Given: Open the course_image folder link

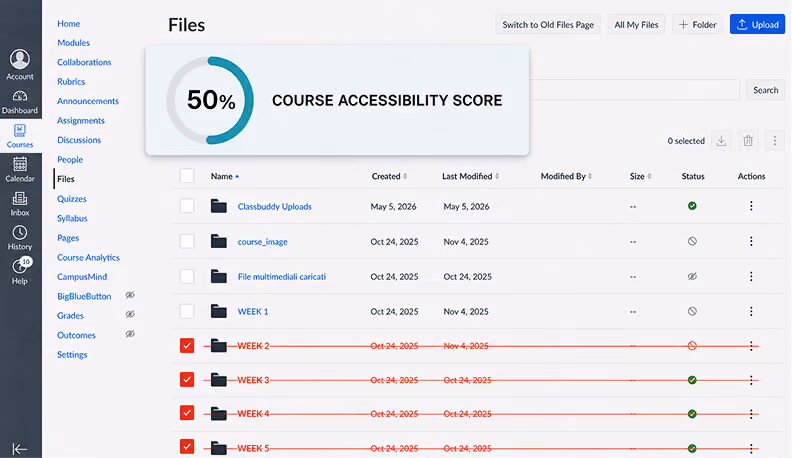Looking at the screenshot, I should (263, 242).
